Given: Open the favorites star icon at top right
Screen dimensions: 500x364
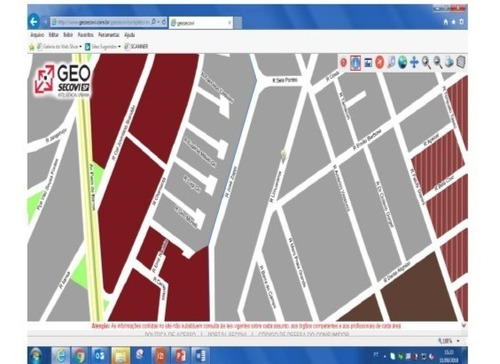Looking at the screenshot, I should pos(454,22).
